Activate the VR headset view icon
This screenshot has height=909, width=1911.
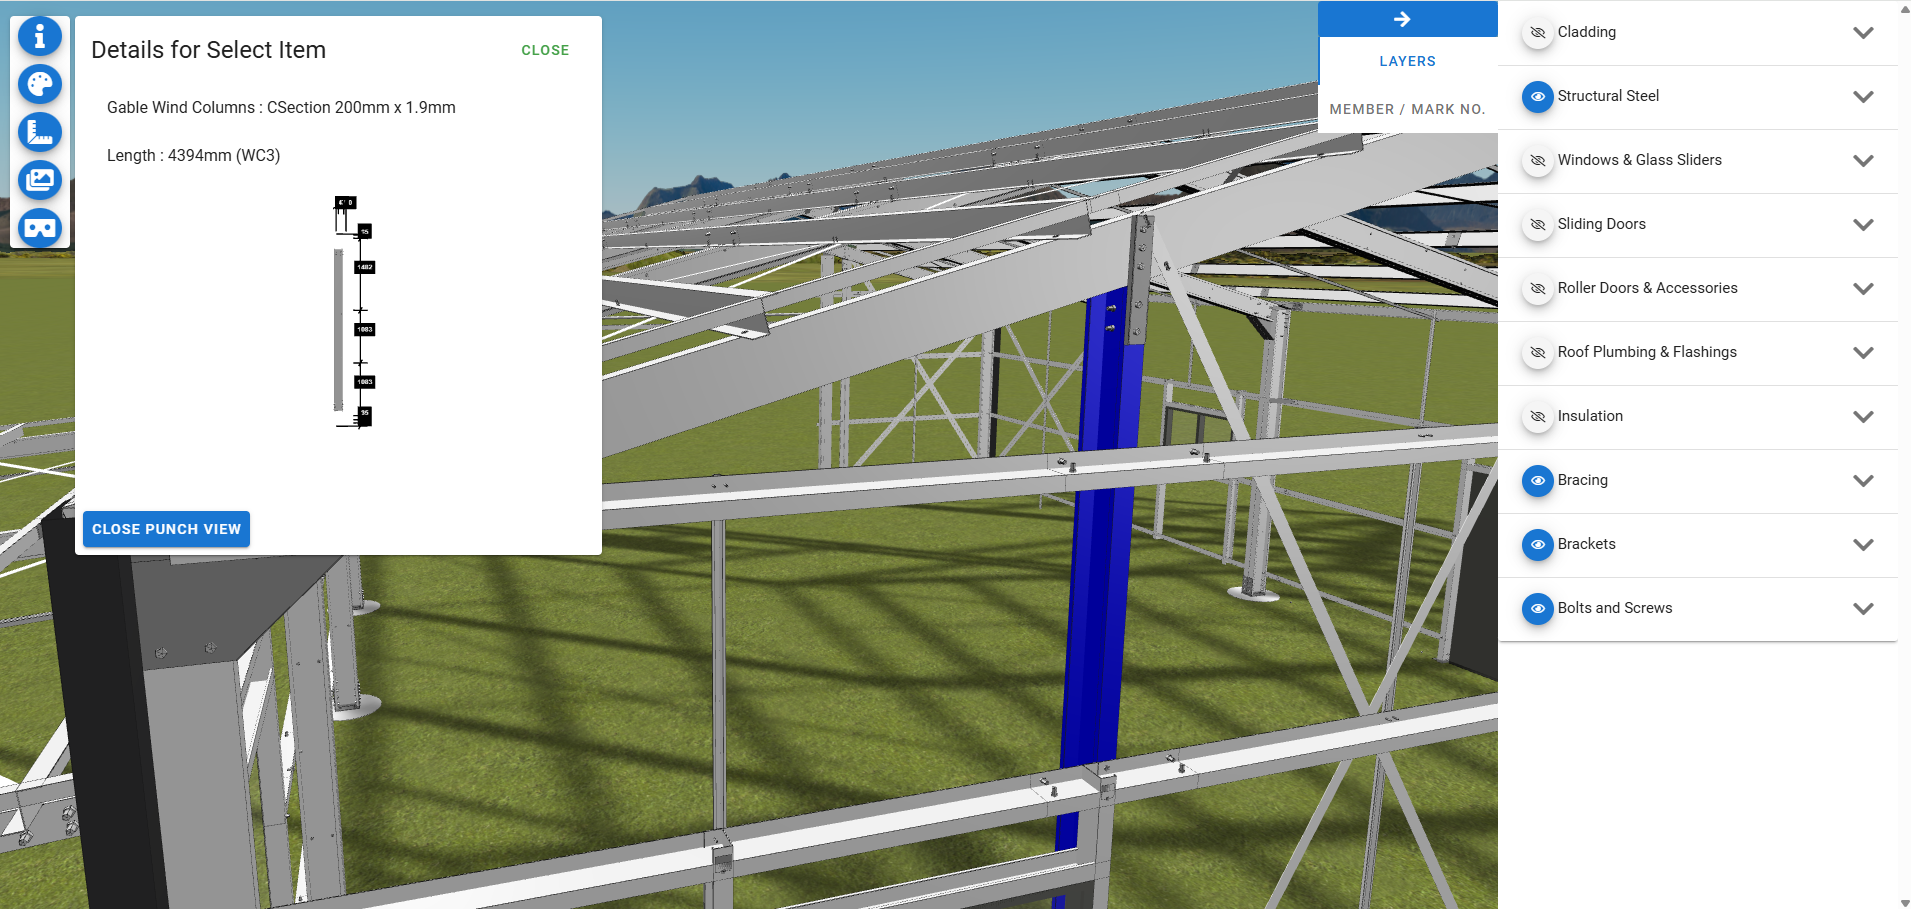coord(40,228)
